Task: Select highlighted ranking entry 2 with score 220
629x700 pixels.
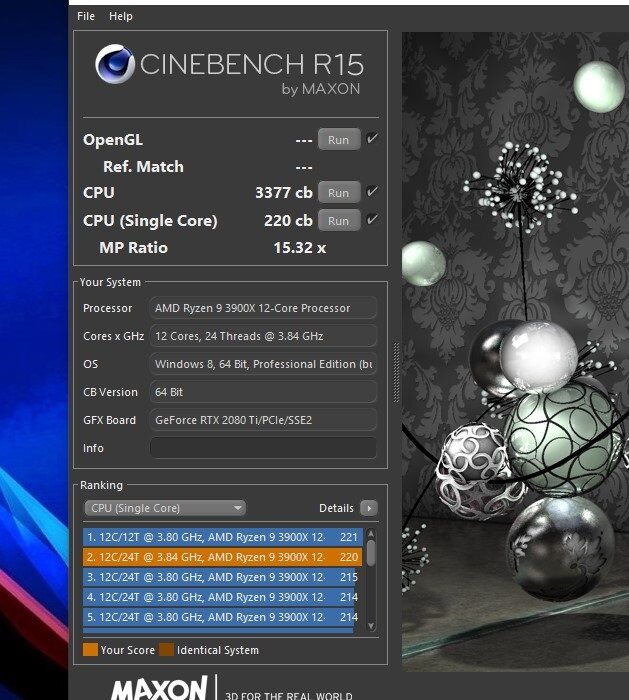Action: coord(222,557)
